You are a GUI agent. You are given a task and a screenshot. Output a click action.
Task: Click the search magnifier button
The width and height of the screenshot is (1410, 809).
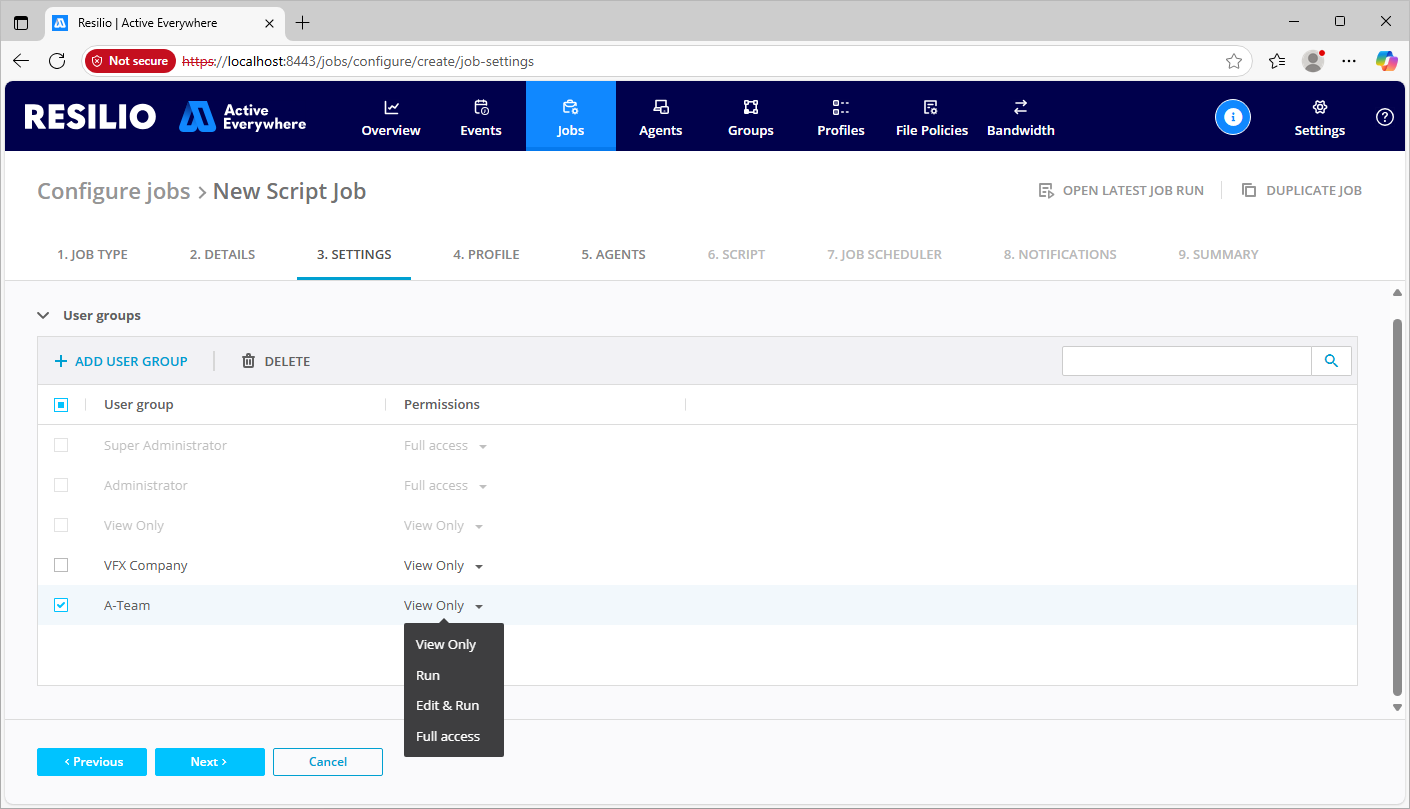pyautogui.click(x=1331, y=361)
